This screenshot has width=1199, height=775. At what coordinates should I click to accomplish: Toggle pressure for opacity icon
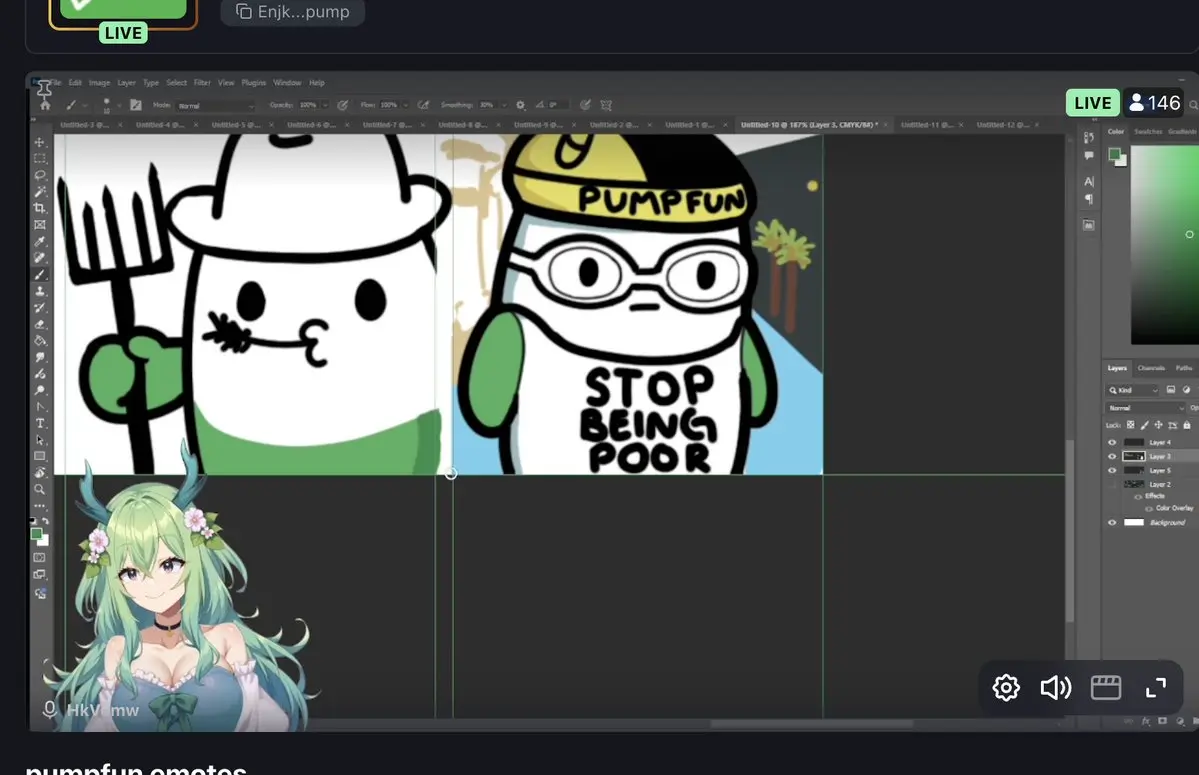pos(343,105)
